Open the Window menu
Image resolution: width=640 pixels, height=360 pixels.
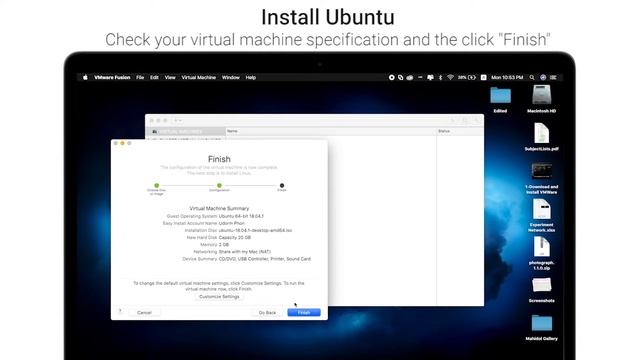[x=231, y=77]
